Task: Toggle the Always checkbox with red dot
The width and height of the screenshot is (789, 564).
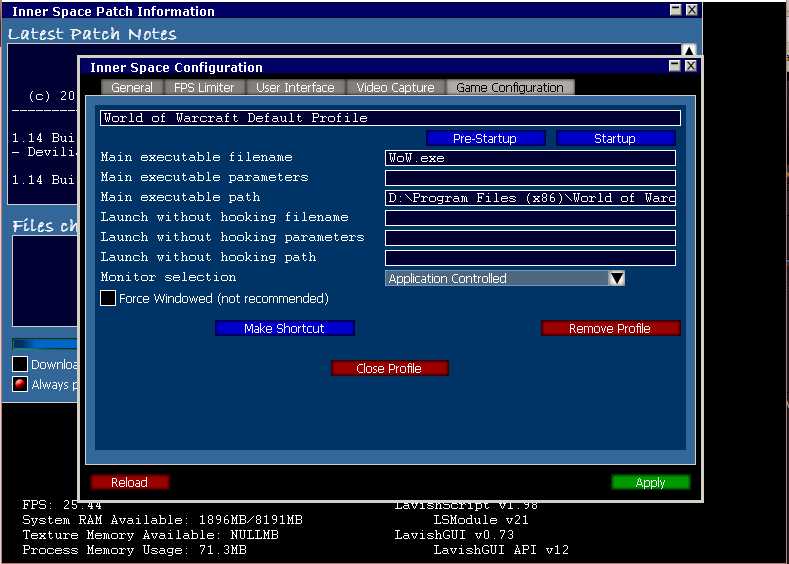Action: pos(20,384)
